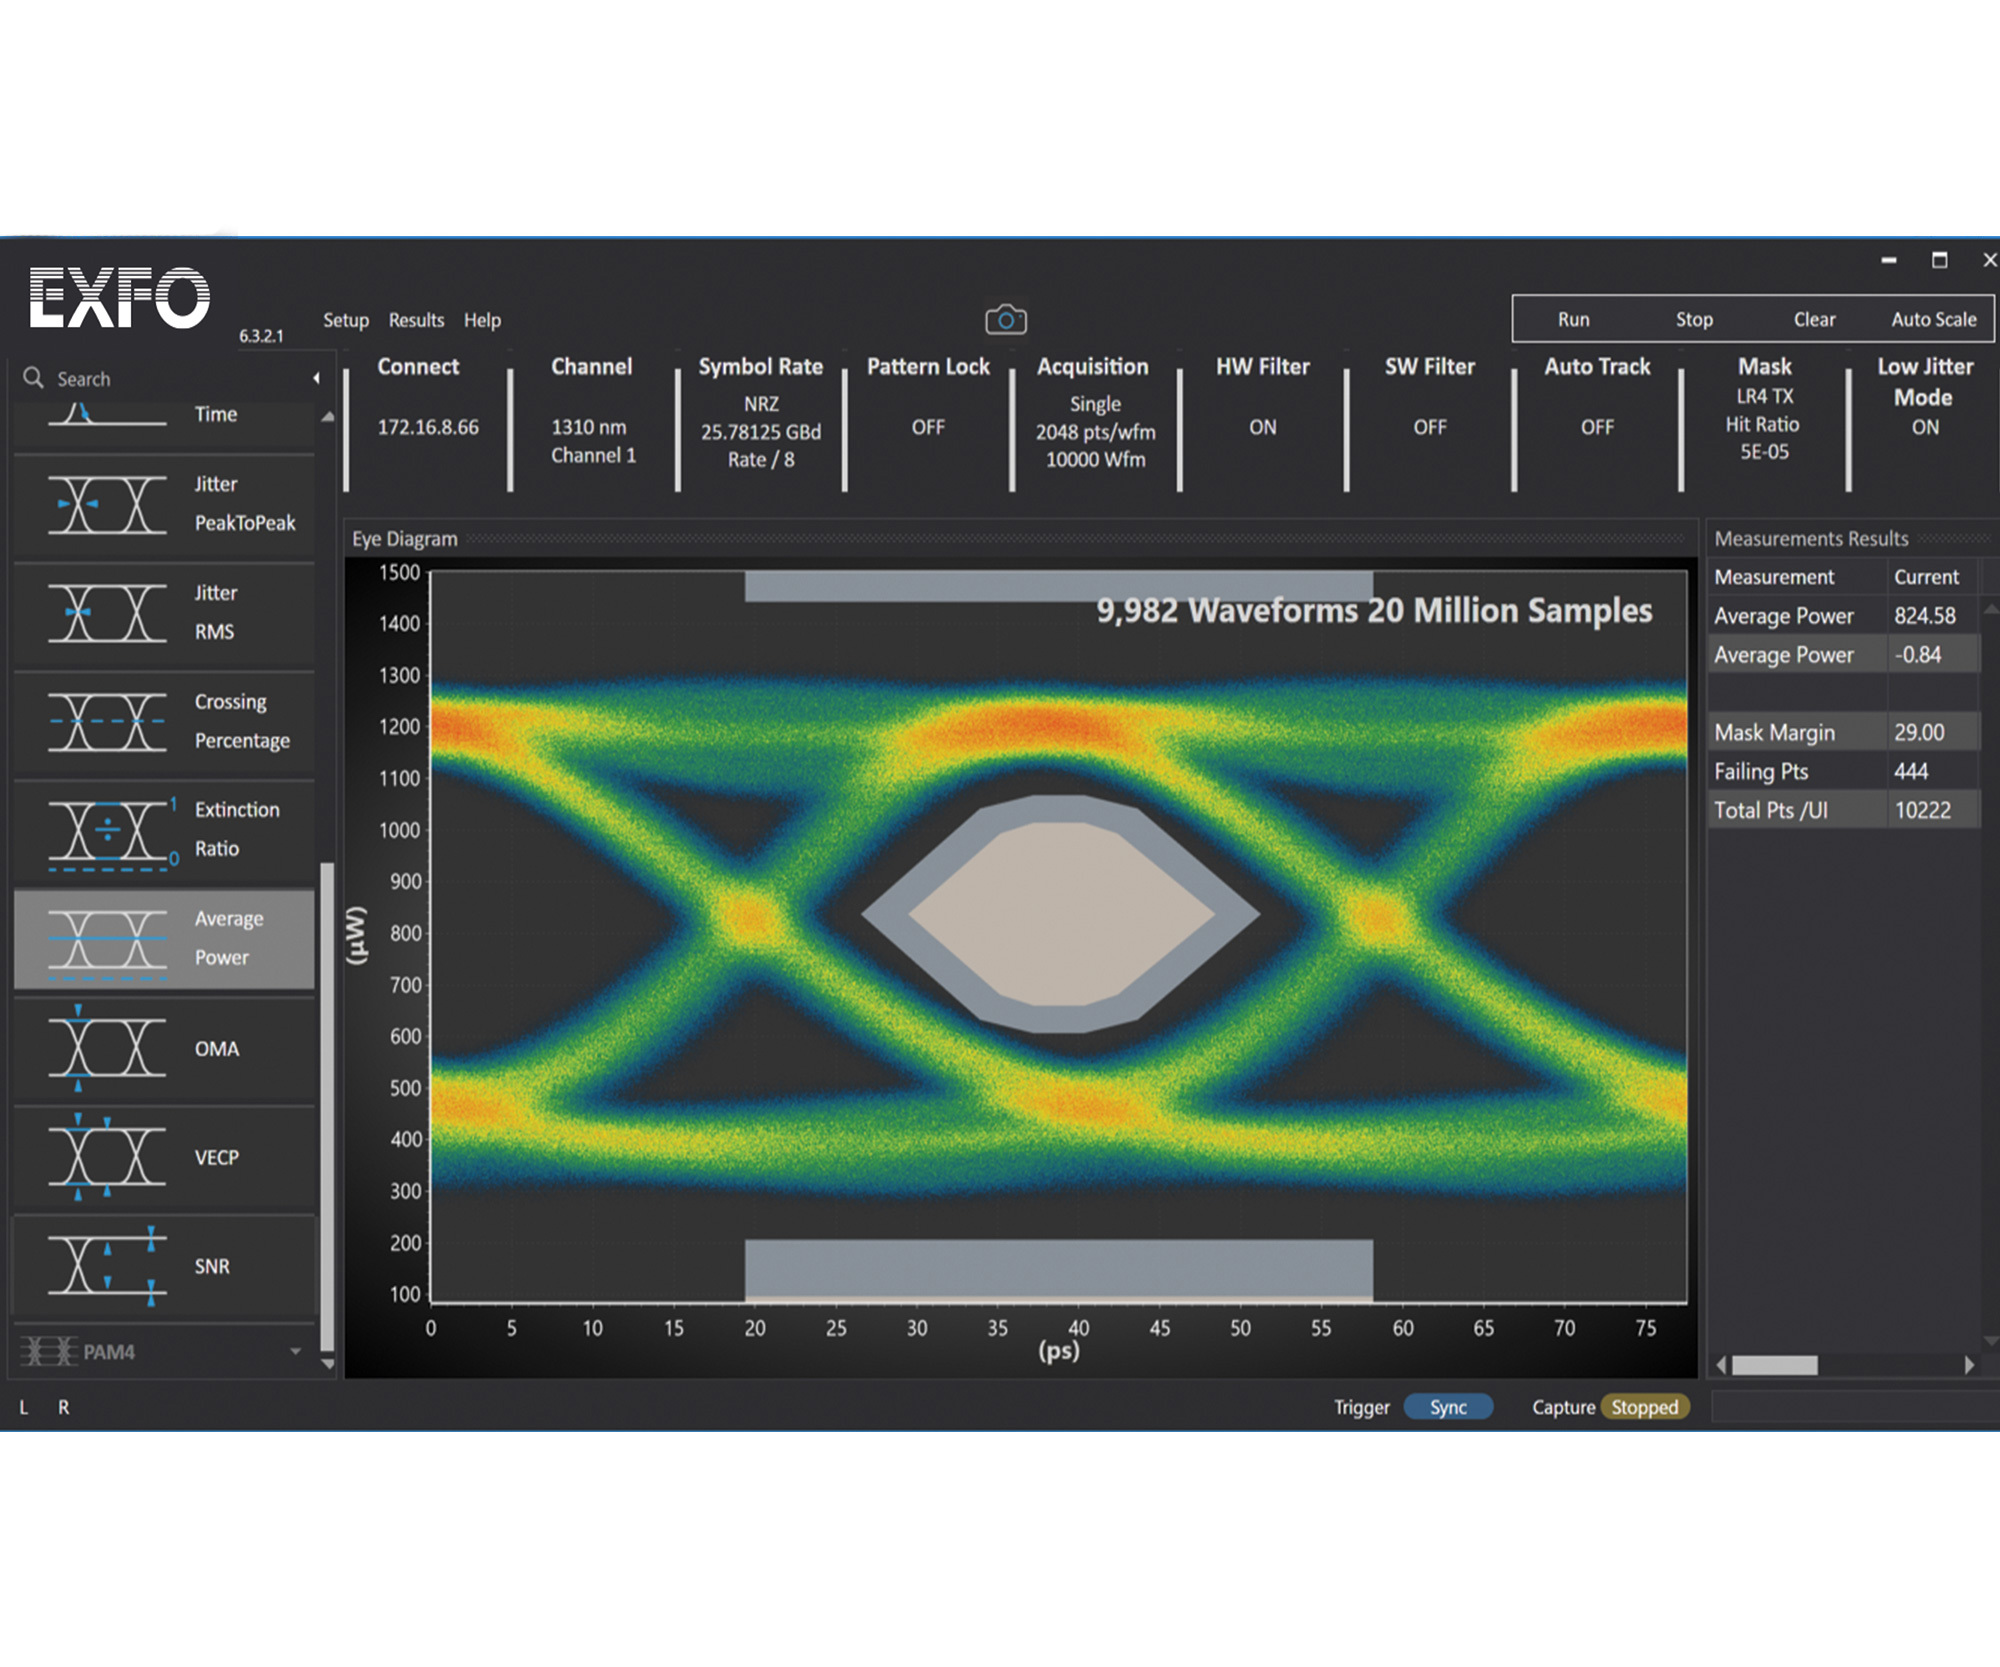The image size is (2000, 1667).
Task: Toggle SW Filter OFF setting
Action: tap(1430, 427)
